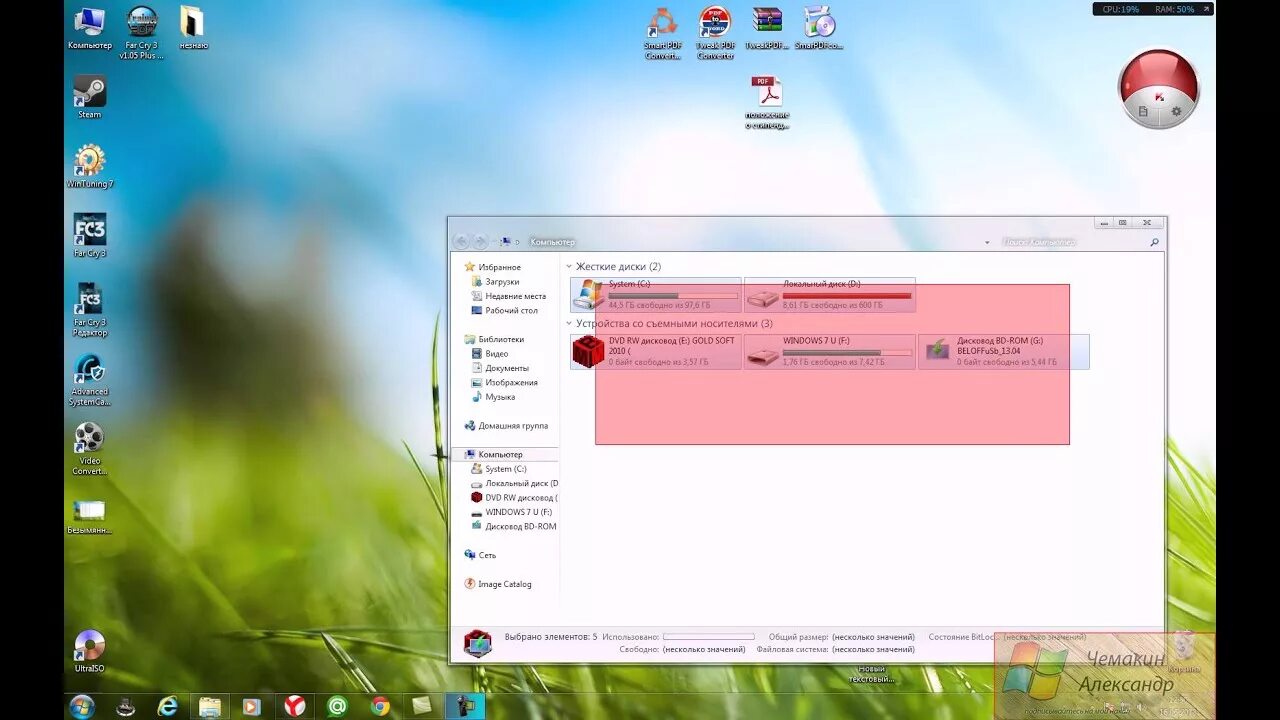The image size is (1280, 720).
Task: Open the Tweak PDF Converter desktop icon
Action: (x=715, y=22)
